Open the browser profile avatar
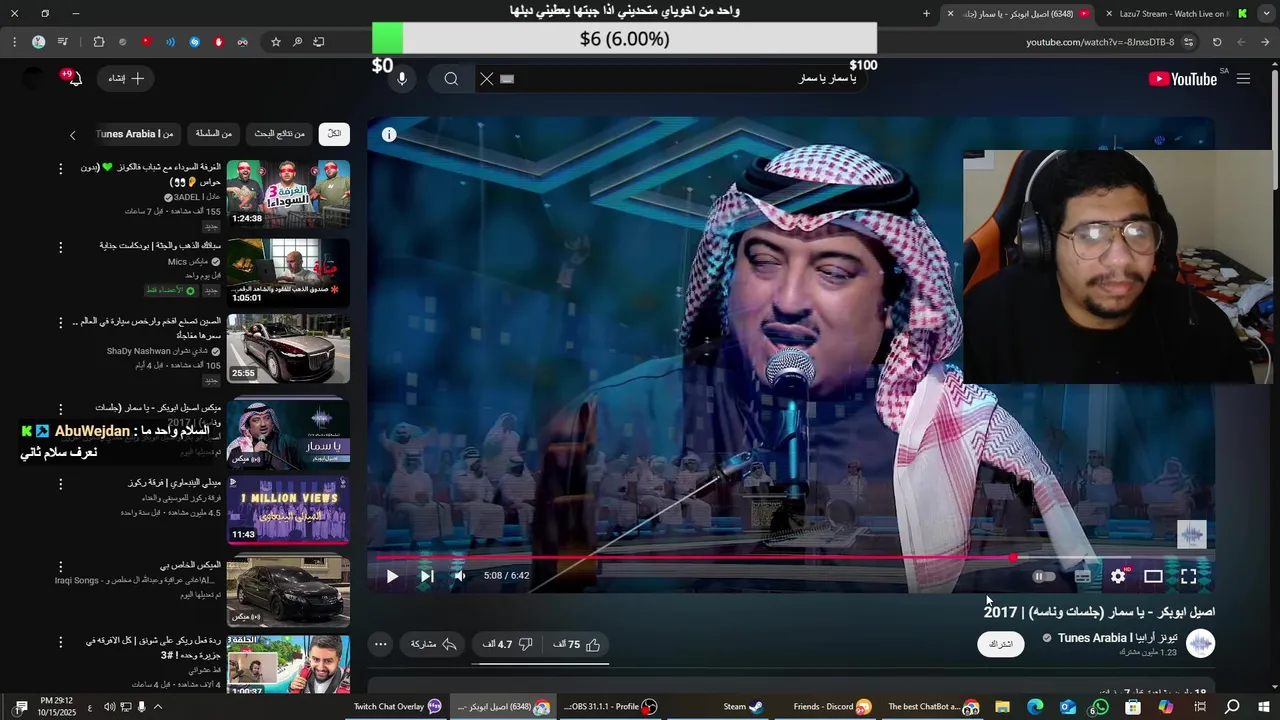The image size is (1280, 720). [38, 42]
